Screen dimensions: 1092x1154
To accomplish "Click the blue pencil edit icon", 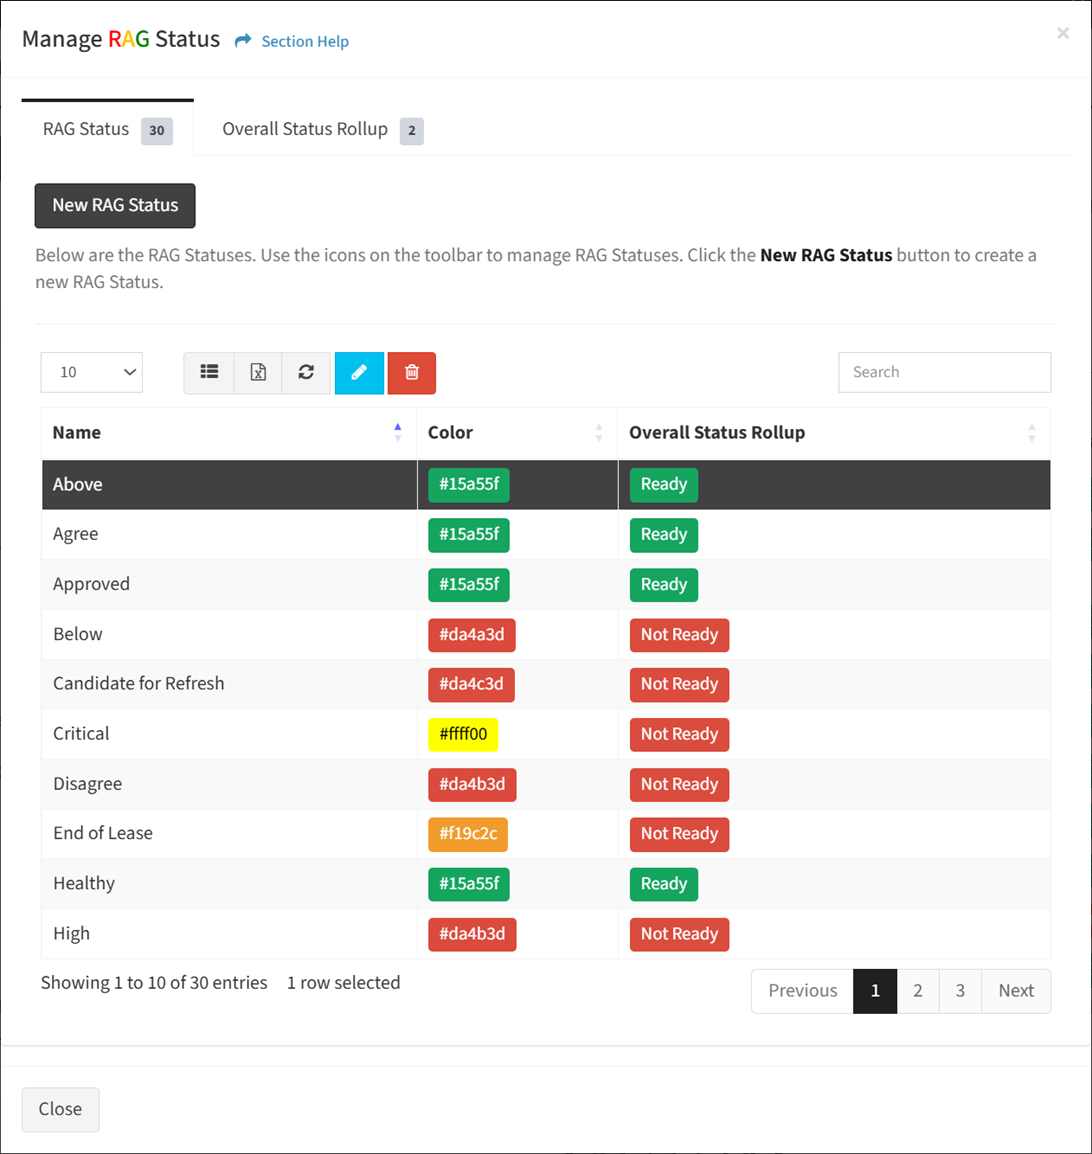I will pyautogui.click(x=359, y=372).
